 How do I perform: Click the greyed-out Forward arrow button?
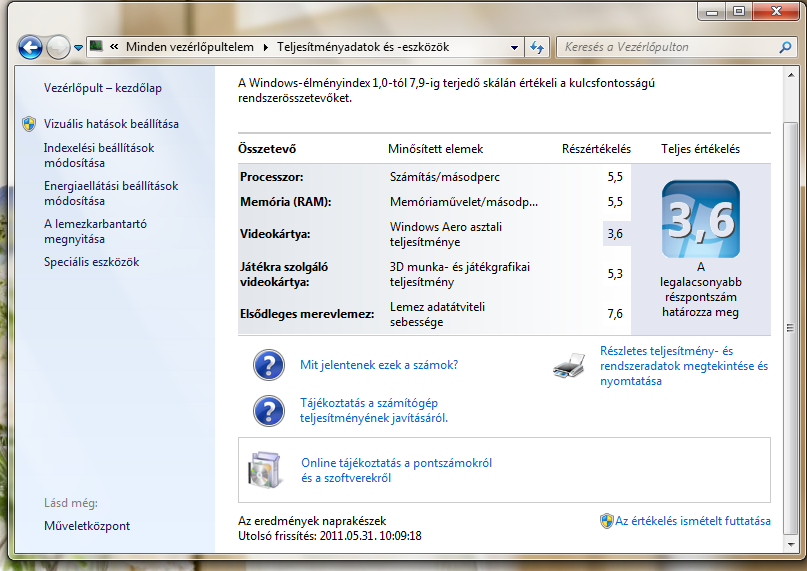[x=58, y=47]
